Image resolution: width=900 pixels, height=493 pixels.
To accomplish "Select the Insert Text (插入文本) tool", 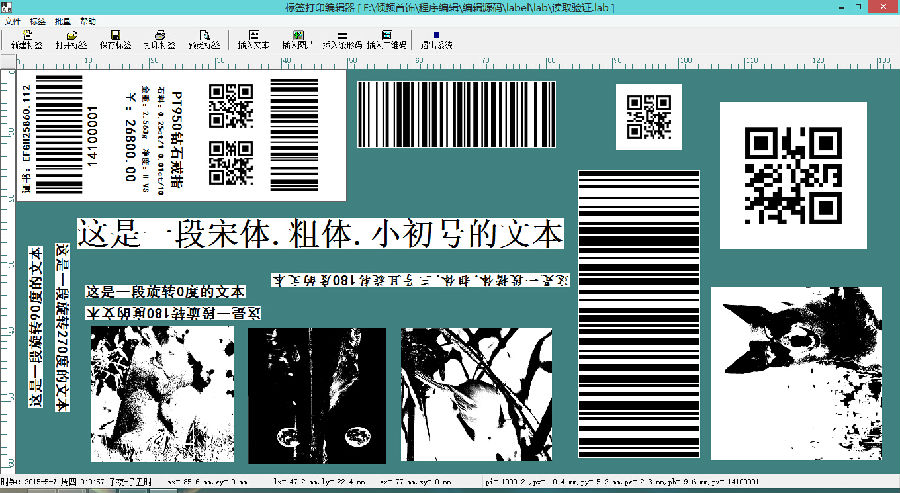I will (x=255, y=39).
